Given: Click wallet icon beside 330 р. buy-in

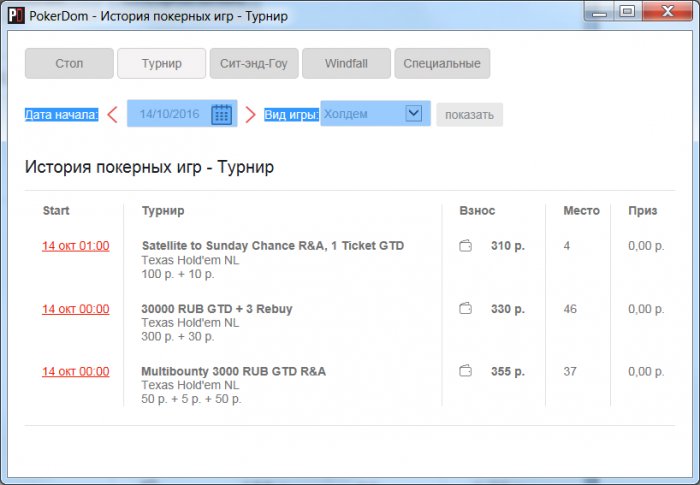Looking at the screenshot, I should (465, 309).
